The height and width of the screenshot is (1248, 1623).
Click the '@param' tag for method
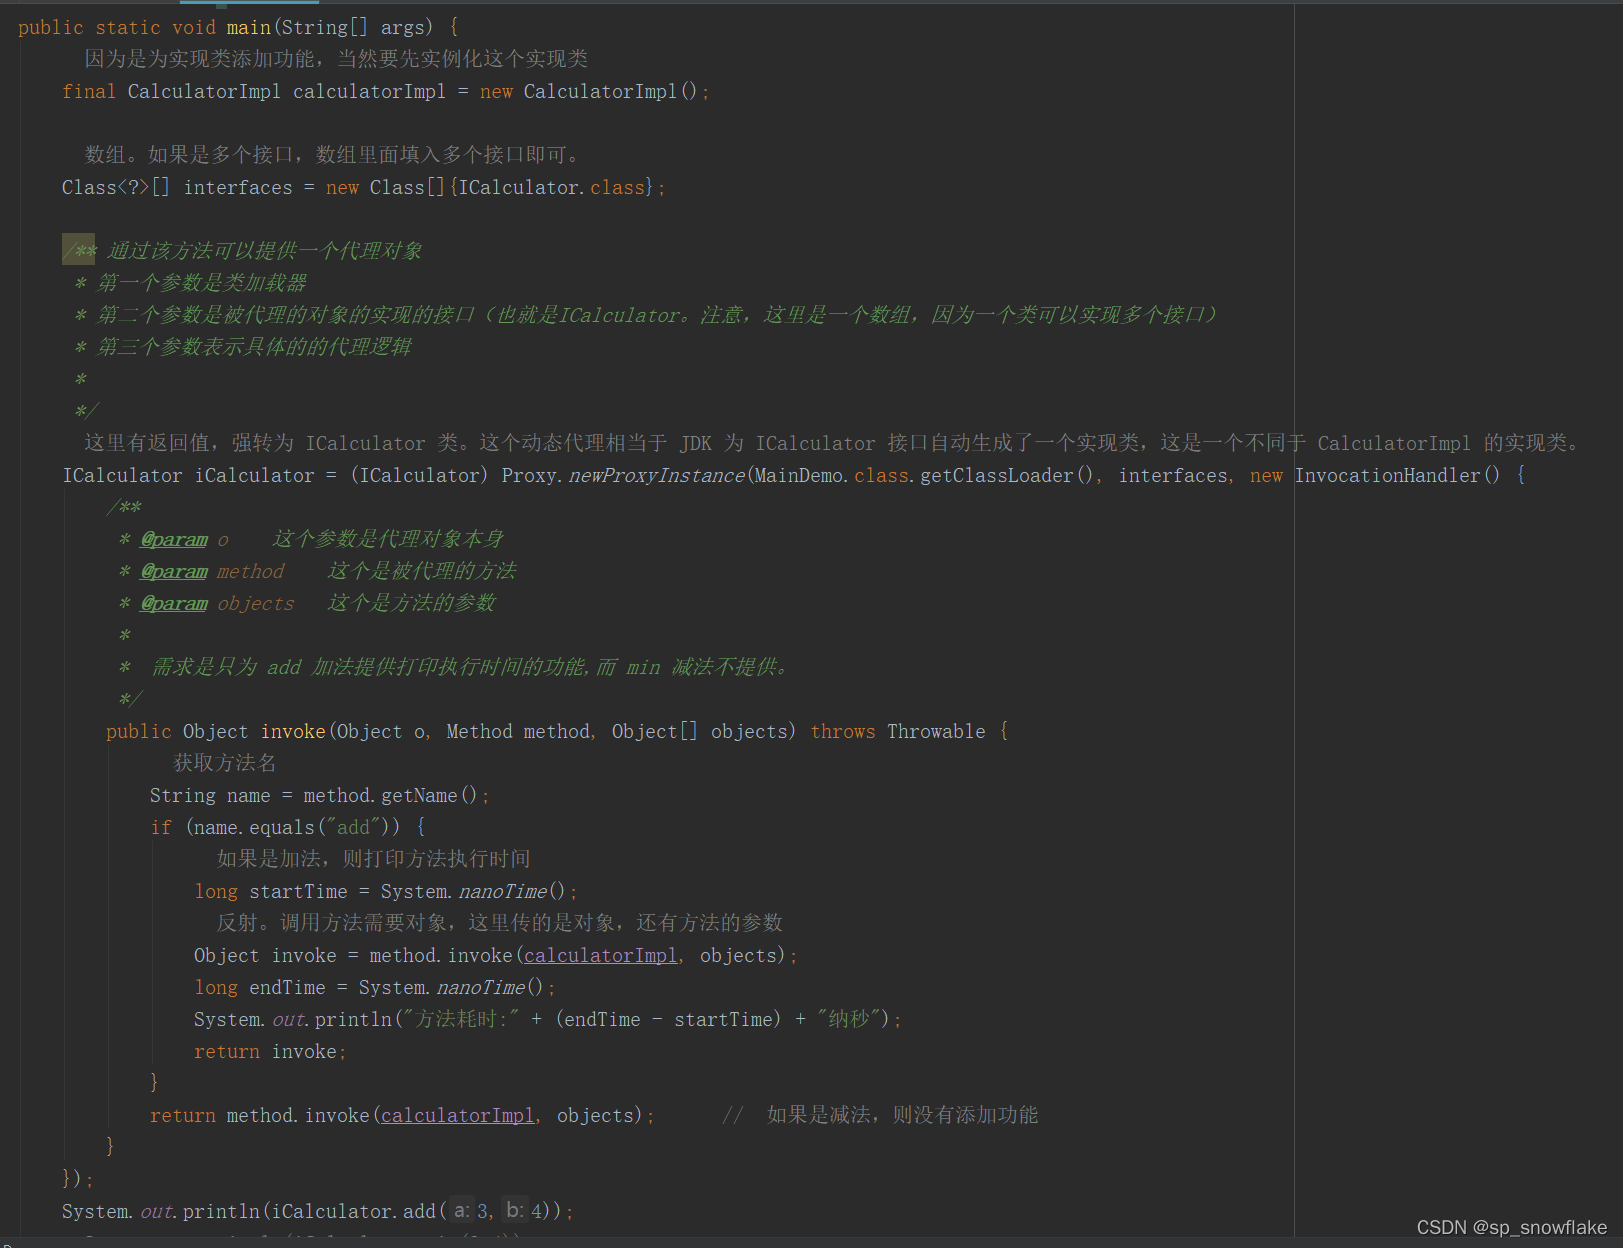coord(174,571)
